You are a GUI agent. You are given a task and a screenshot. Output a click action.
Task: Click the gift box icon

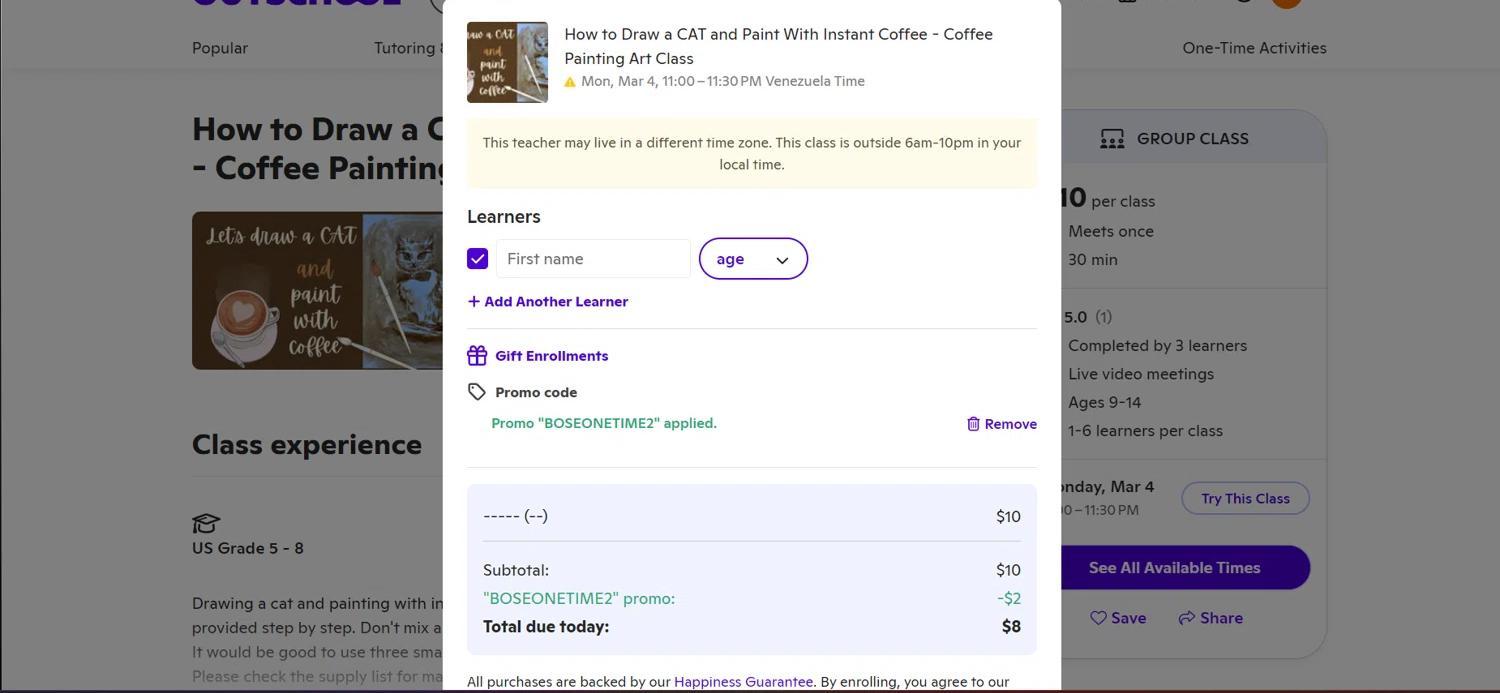tap(477, 355)
